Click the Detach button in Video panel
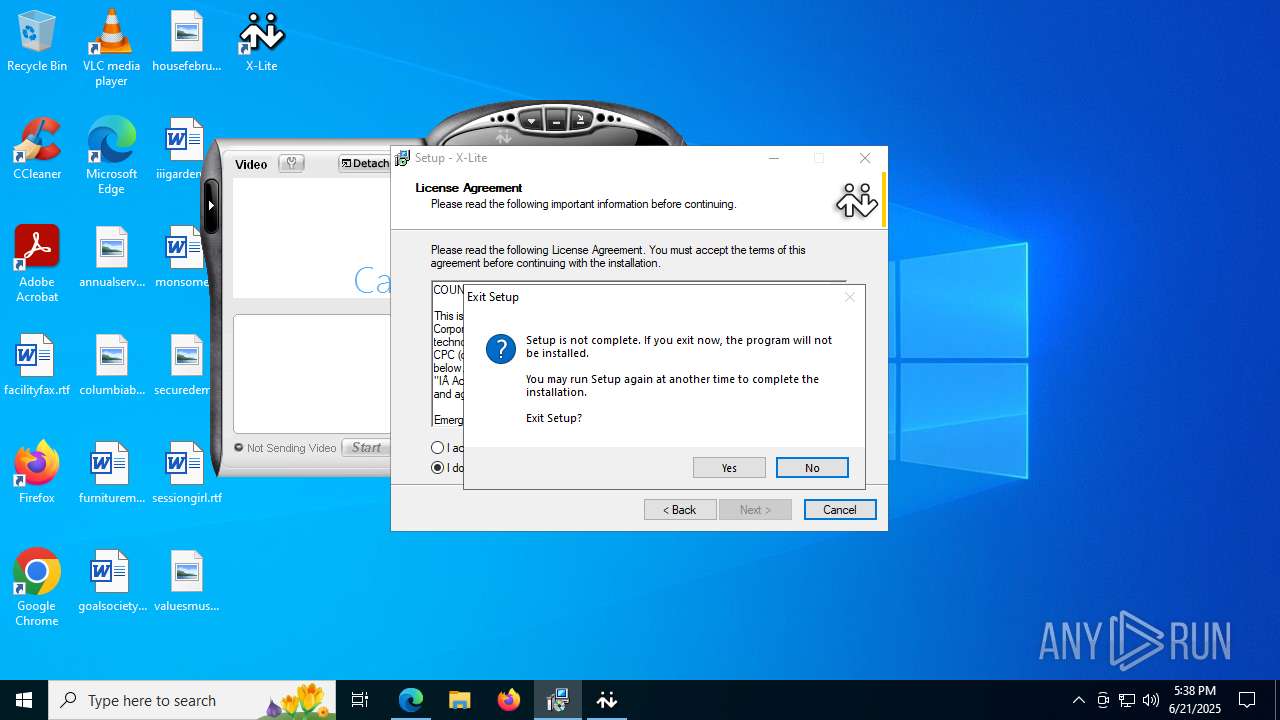Viewport: 1280px width, 720px height. [365, 164]
